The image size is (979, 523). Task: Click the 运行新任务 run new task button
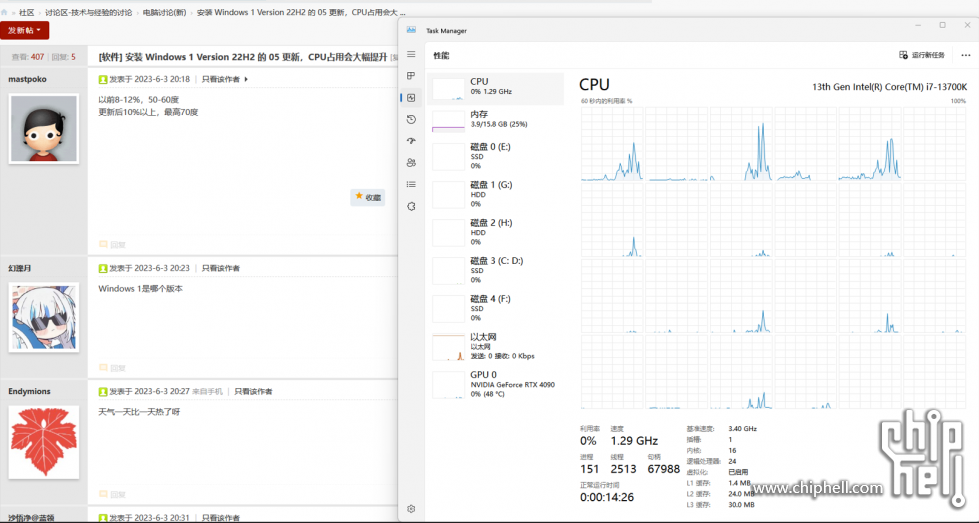tap(922, 55)
